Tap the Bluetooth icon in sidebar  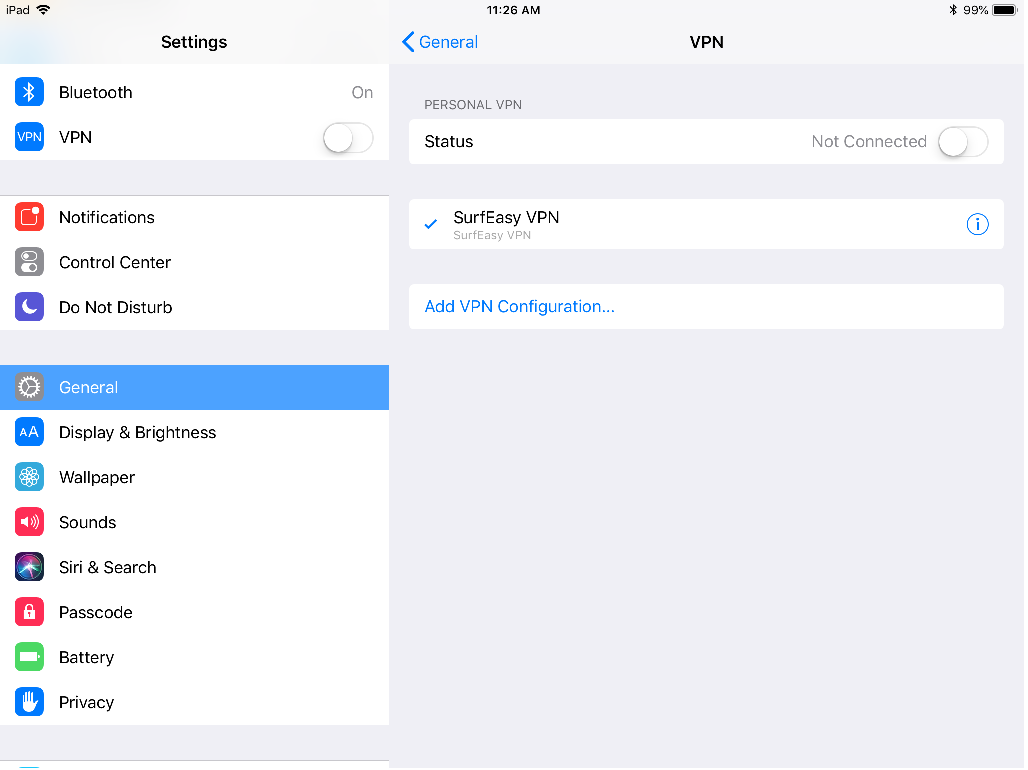29,92
